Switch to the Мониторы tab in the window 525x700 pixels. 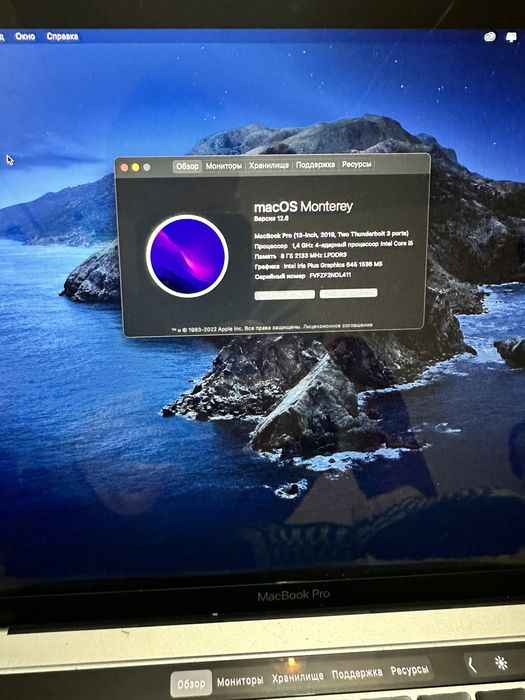coord(224,166)
